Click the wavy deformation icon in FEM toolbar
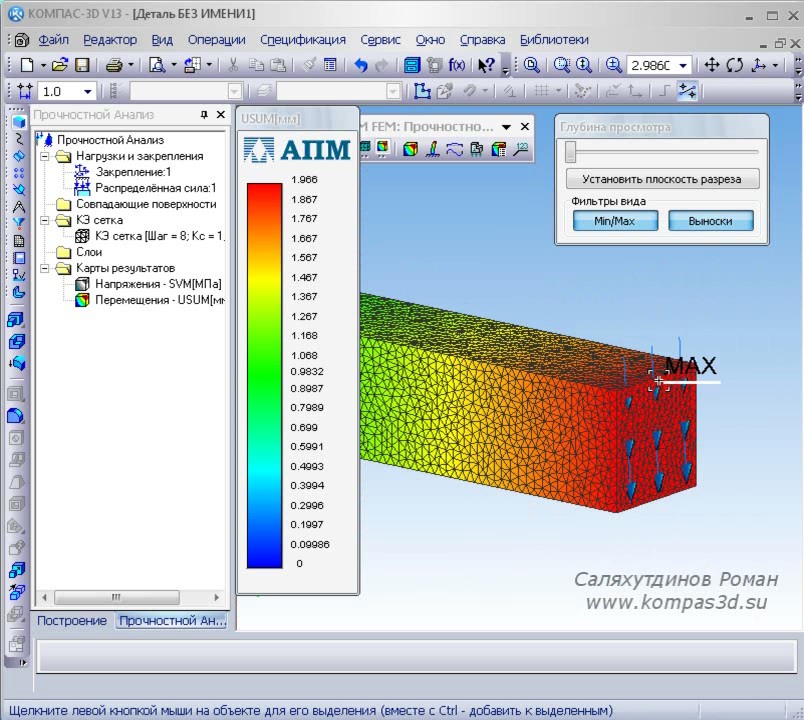The image size is (804, 720). coord(454,149)
